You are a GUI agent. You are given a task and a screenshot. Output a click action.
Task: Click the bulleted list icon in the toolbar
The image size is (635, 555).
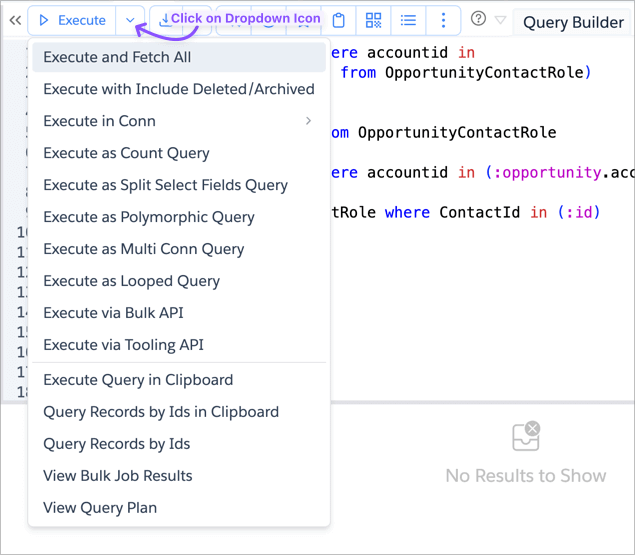tap(408, 20)
